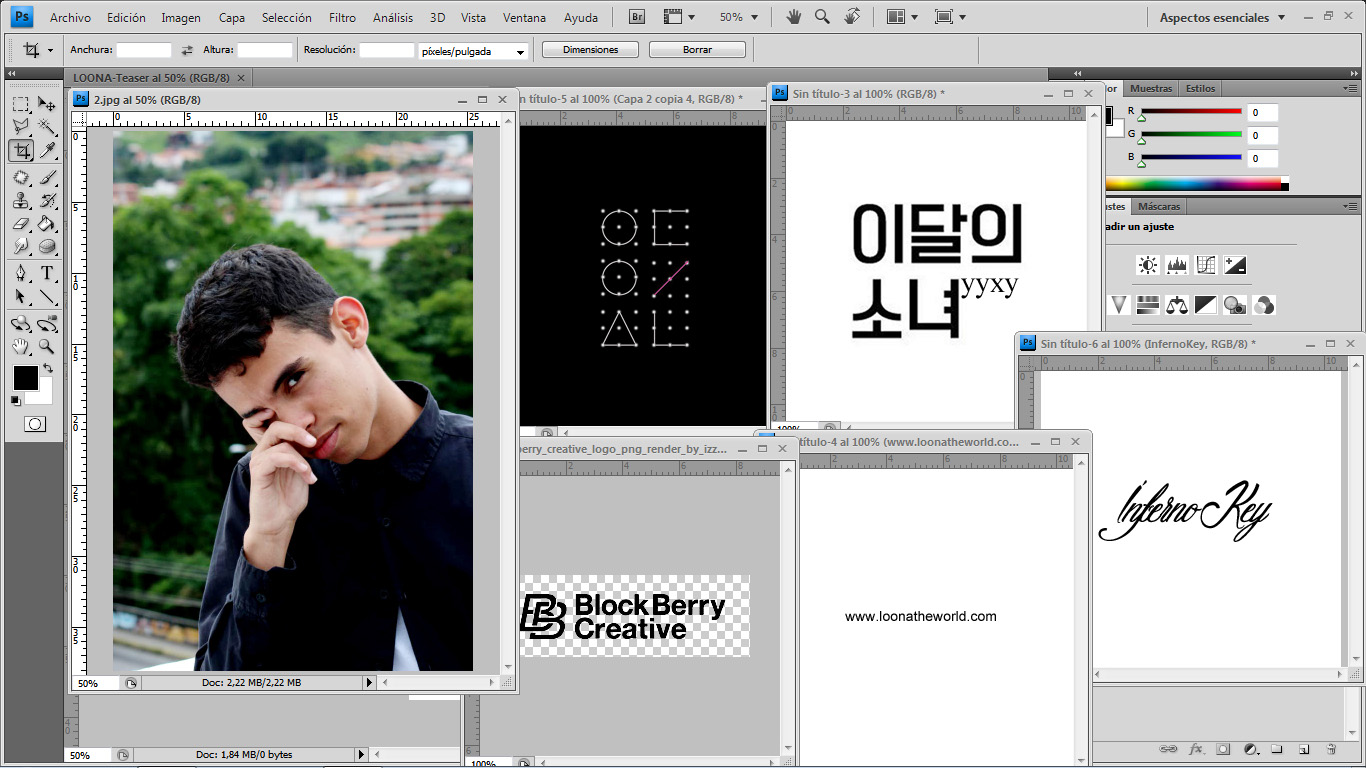Switch to the Máscaras tab
The image size is (1366, 768).
tap(1159, 206)
